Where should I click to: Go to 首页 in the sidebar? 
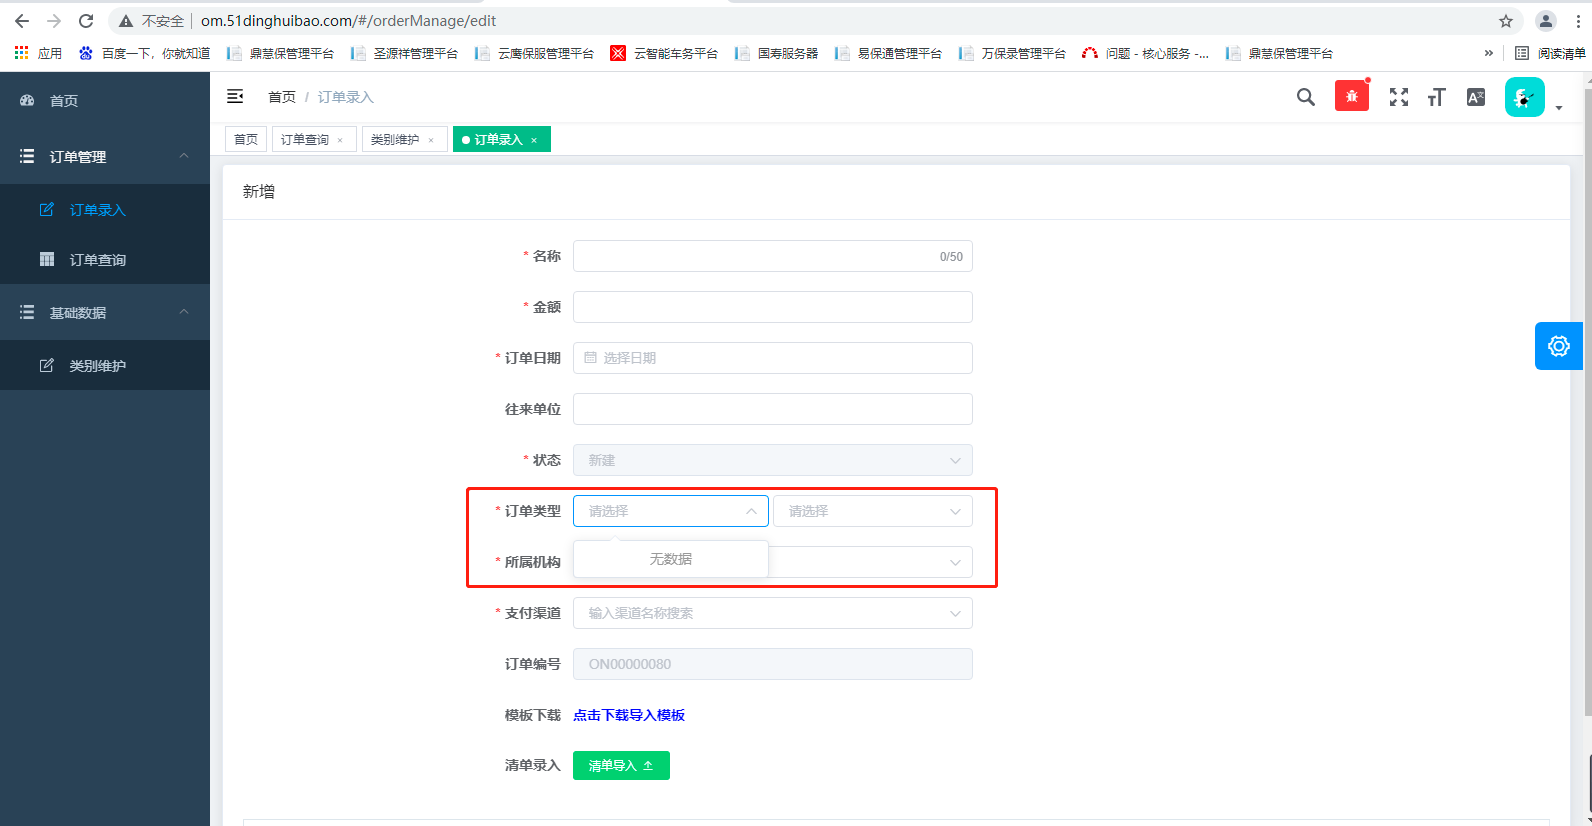pyautogui.click(x=105, y=101)
